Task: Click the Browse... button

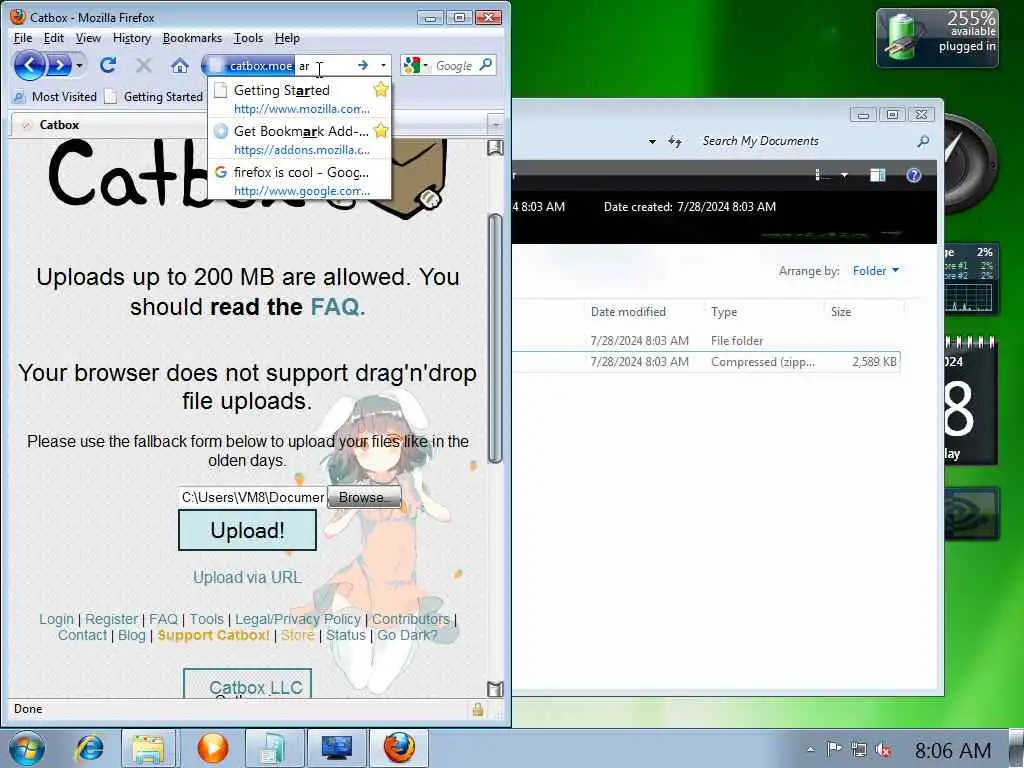Action: click(364, 497)
